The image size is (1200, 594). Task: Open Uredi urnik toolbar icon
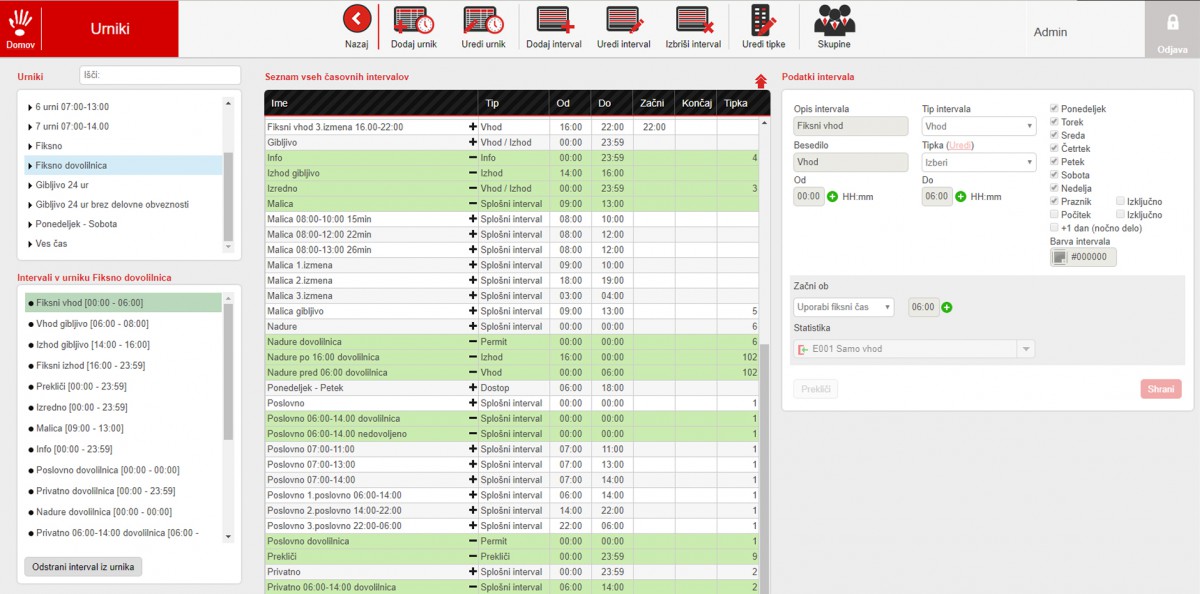pyautogui.click(x=483, y=20)
